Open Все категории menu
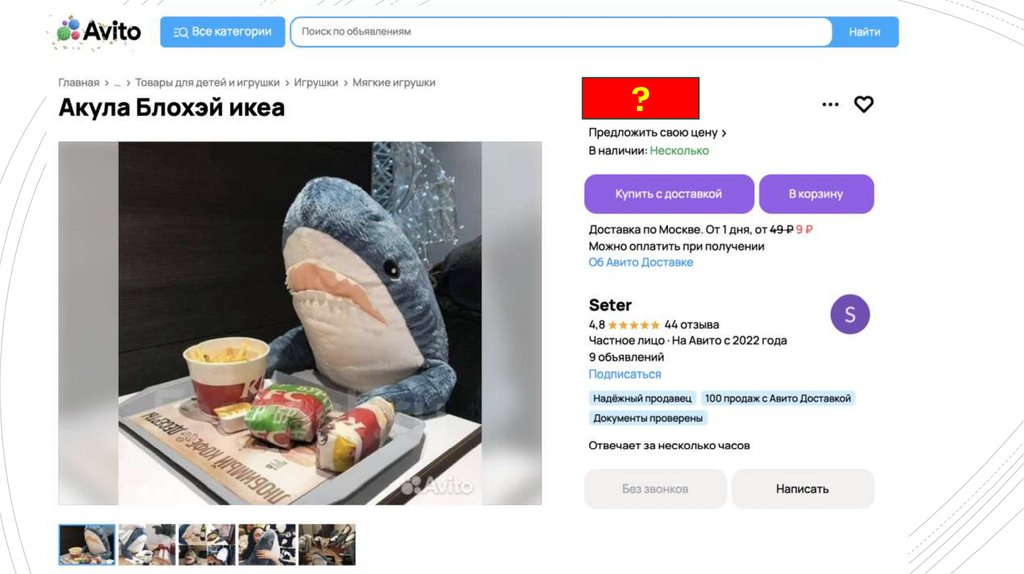 (223, 32)
